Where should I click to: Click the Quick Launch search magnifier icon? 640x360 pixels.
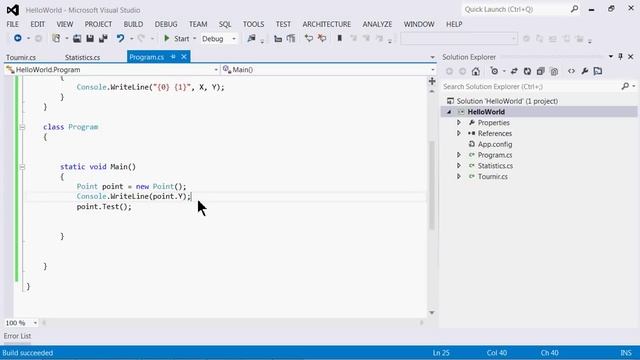click(574, 9)
